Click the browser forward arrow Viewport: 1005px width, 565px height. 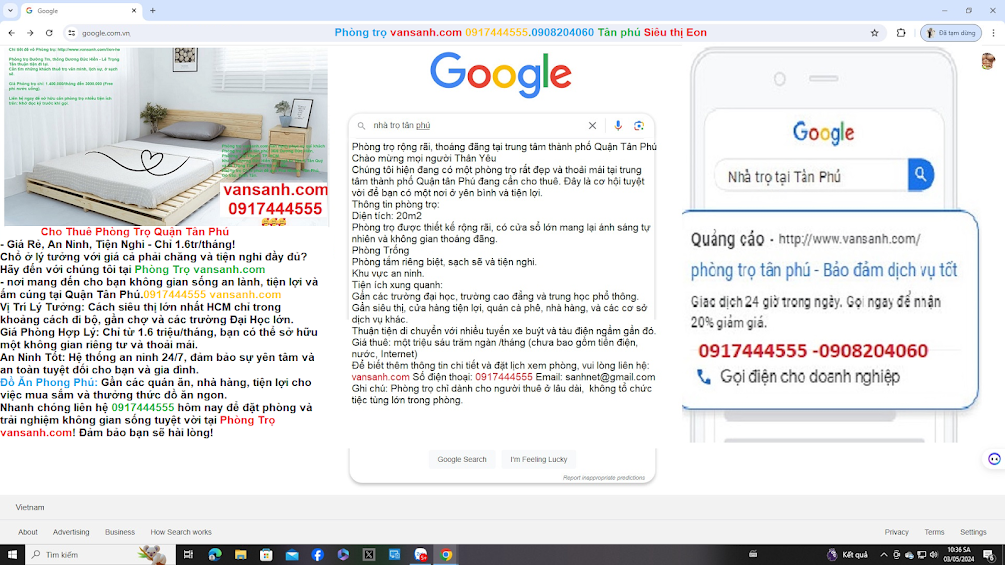(30, 33)
